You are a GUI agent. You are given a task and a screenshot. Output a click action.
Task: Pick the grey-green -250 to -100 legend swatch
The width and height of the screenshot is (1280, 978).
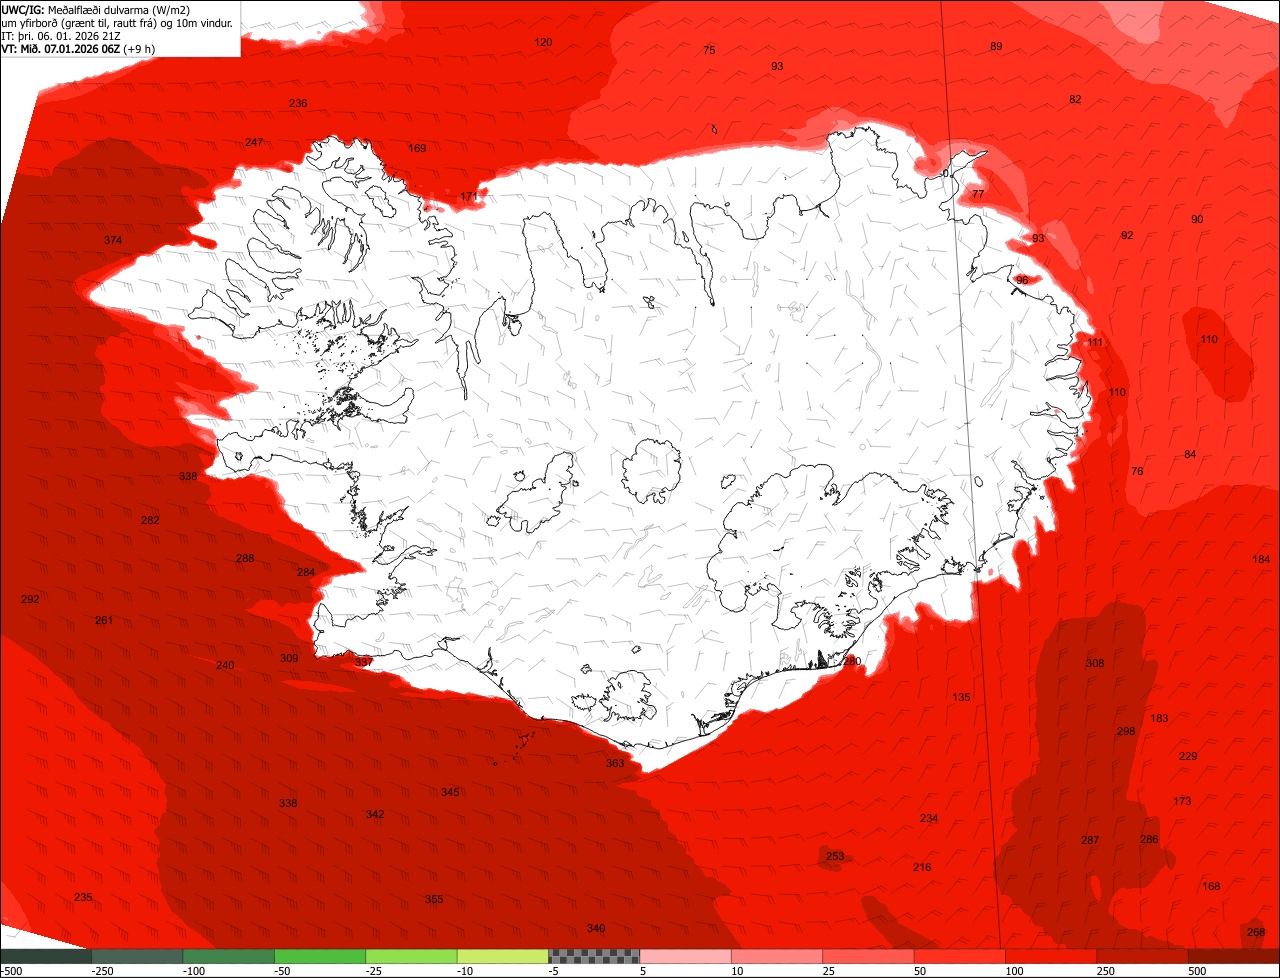tap(137, 957)
